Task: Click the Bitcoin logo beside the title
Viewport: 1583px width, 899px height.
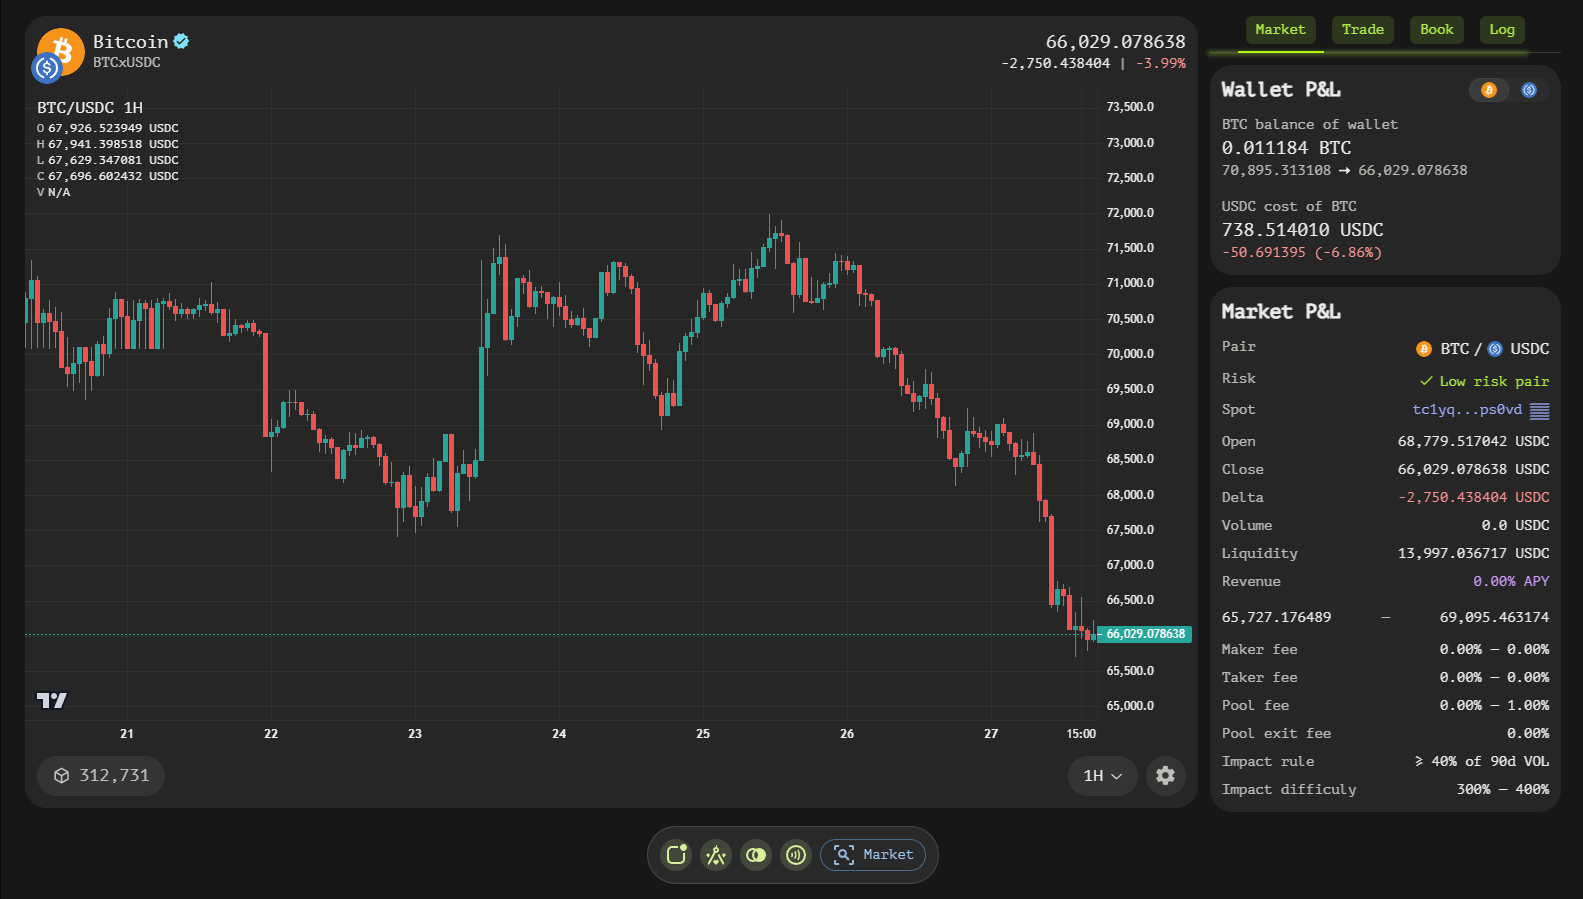Action: (x=61, y=51)
